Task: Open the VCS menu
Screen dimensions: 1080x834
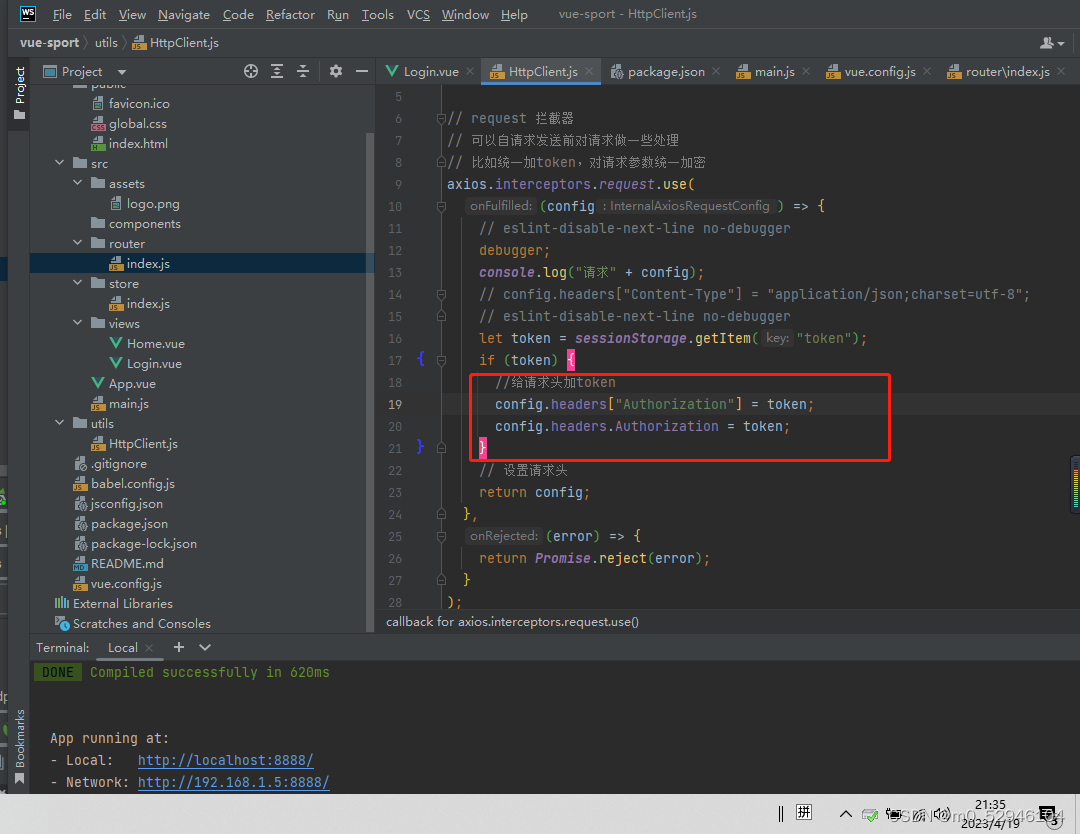Action: [418, 14]
